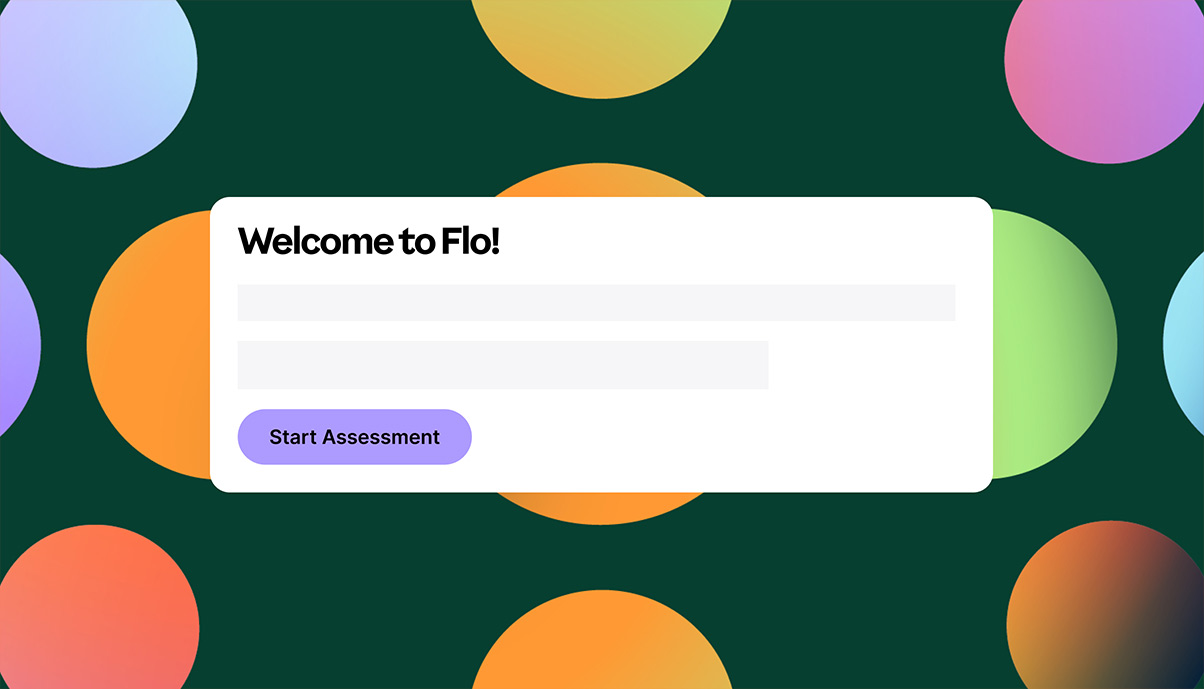The height and width of the screenshot is (689, 1204).
Task: Select the word Flo! in the heading
Action: pos(470,241)
